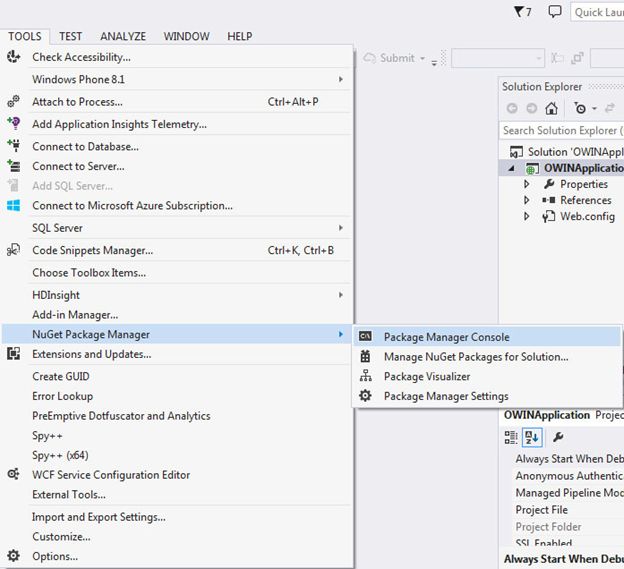Collapse the OWINApplication project node
Screen dimensions: 624x569
[509, 168]
